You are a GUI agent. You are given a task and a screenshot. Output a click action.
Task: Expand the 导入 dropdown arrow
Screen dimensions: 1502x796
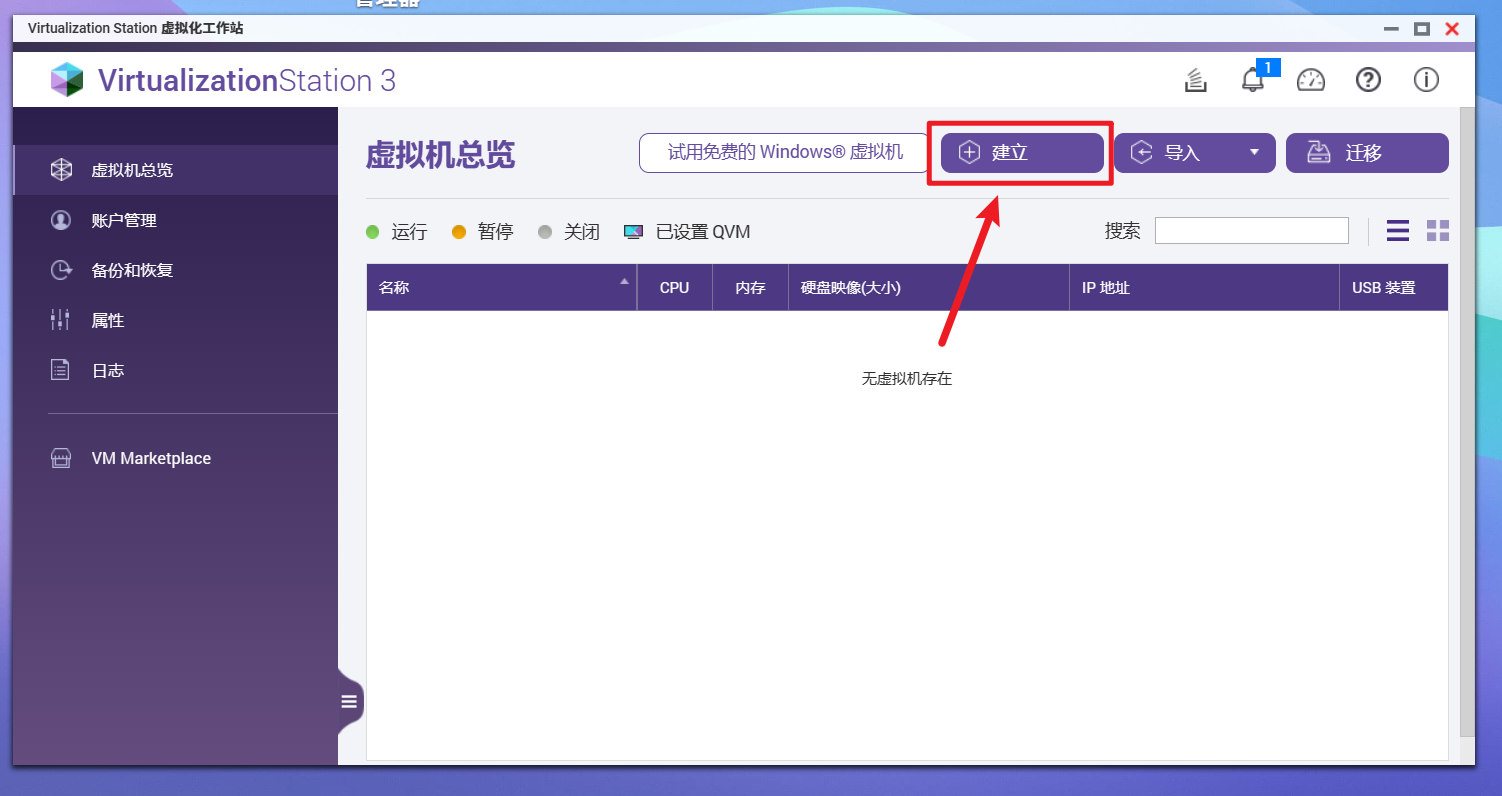[x=1254, y=153]
